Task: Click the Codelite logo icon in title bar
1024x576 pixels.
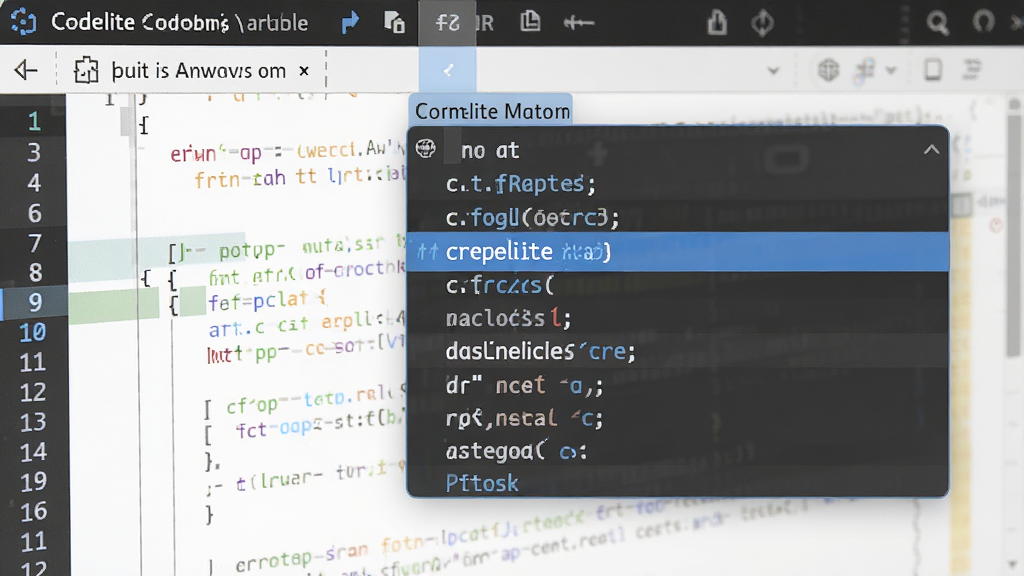Action: [24, 22]
